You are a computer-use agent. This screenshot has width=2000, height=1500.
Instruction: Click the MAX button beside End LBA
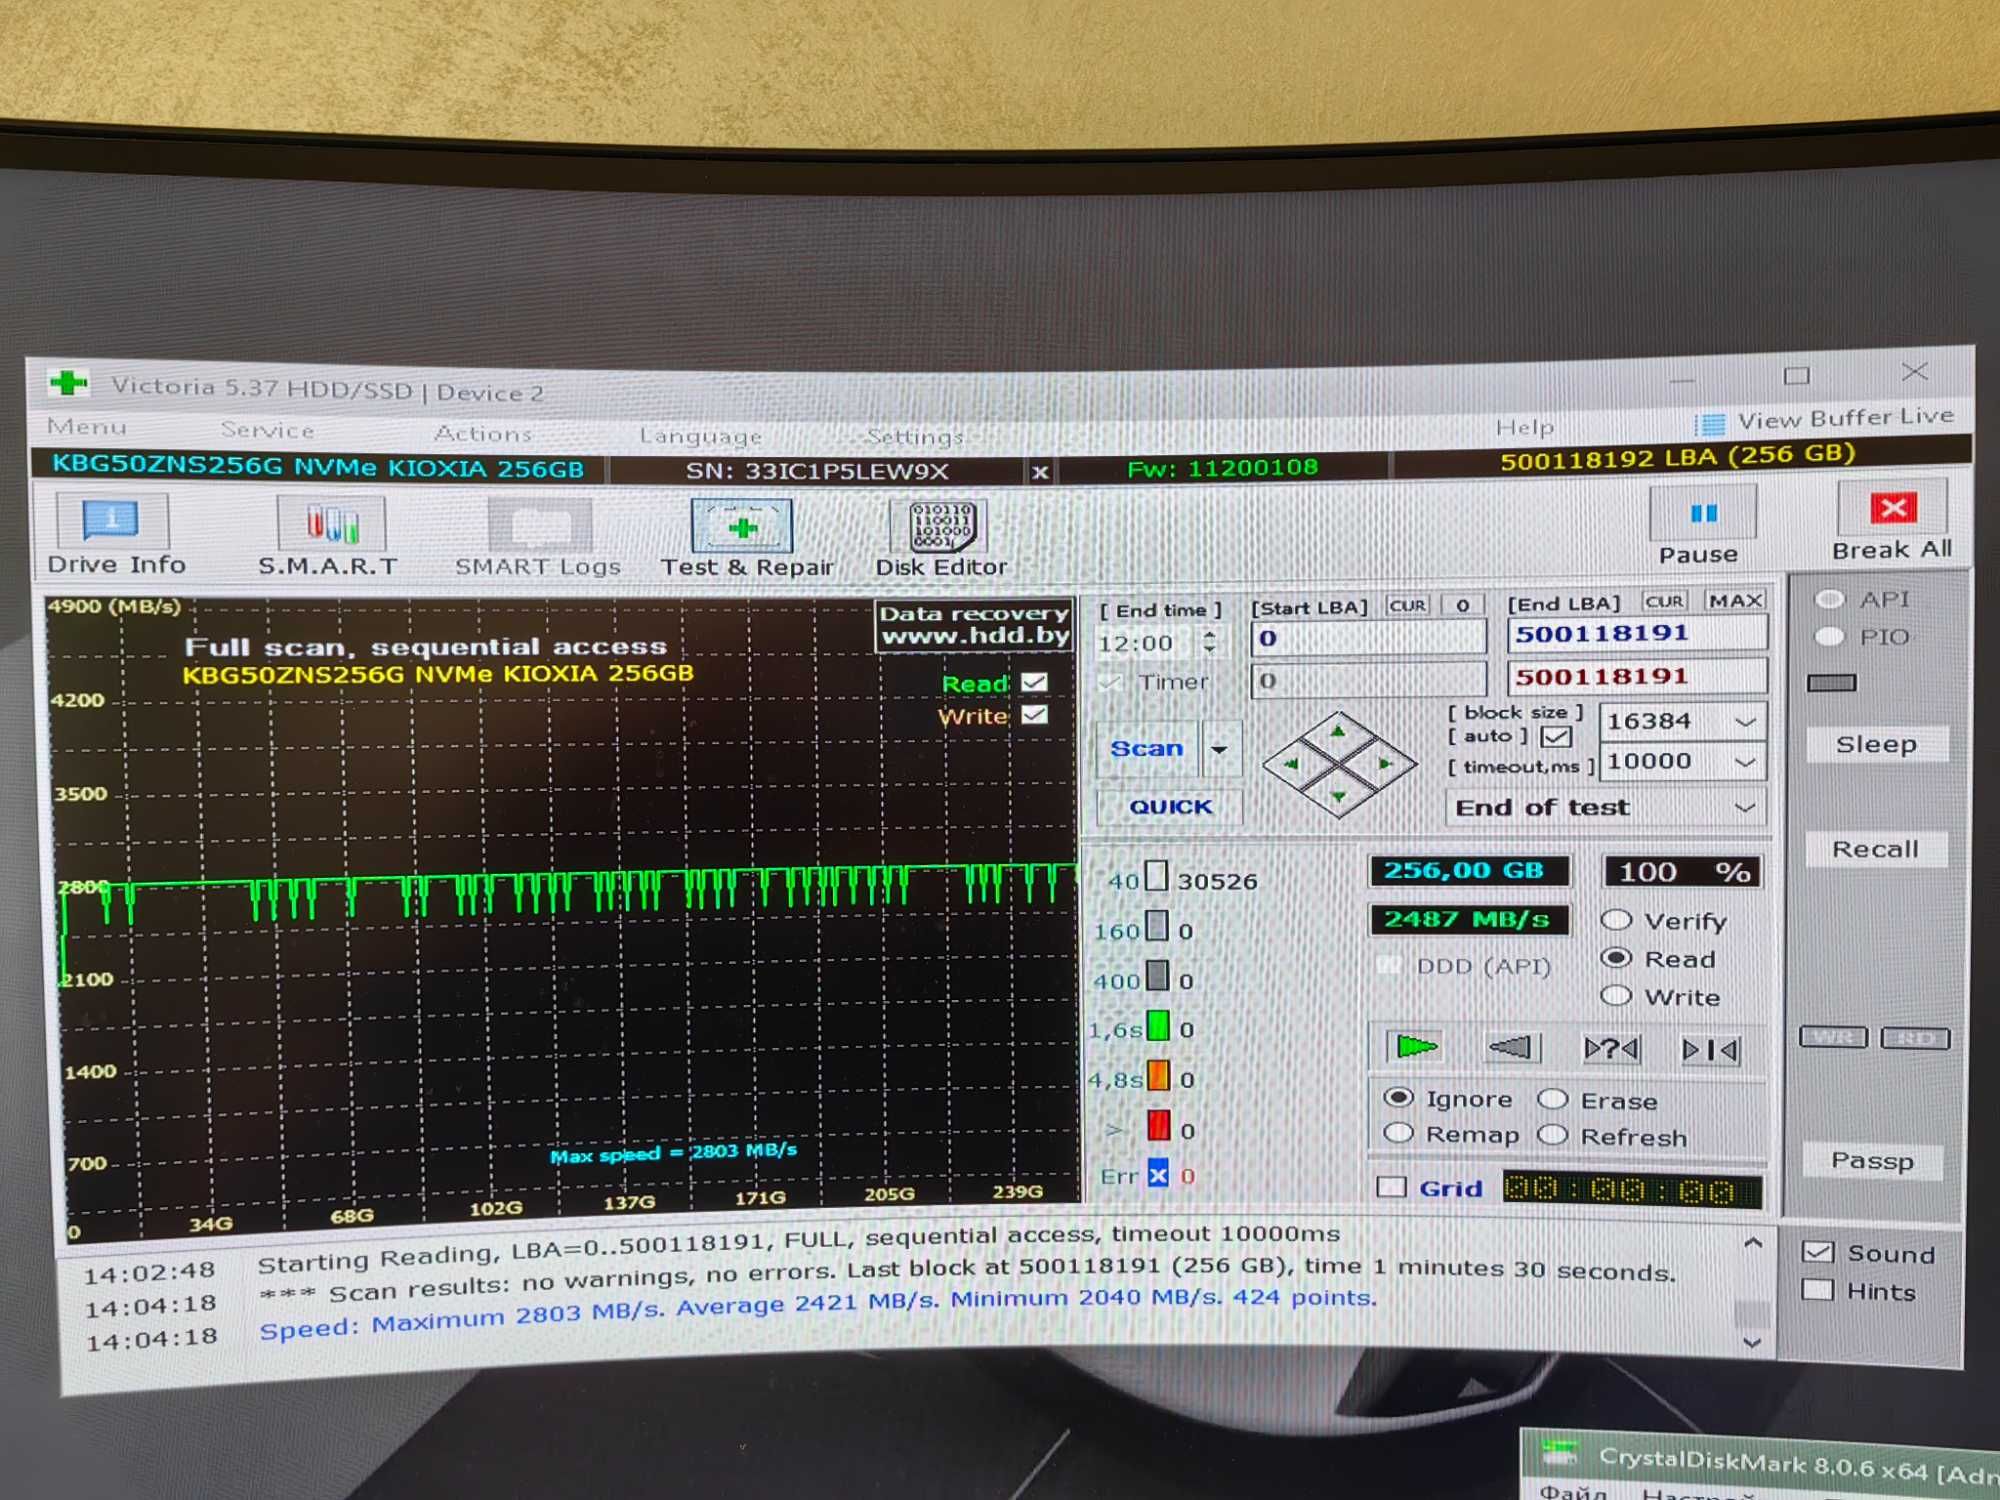1735,600
